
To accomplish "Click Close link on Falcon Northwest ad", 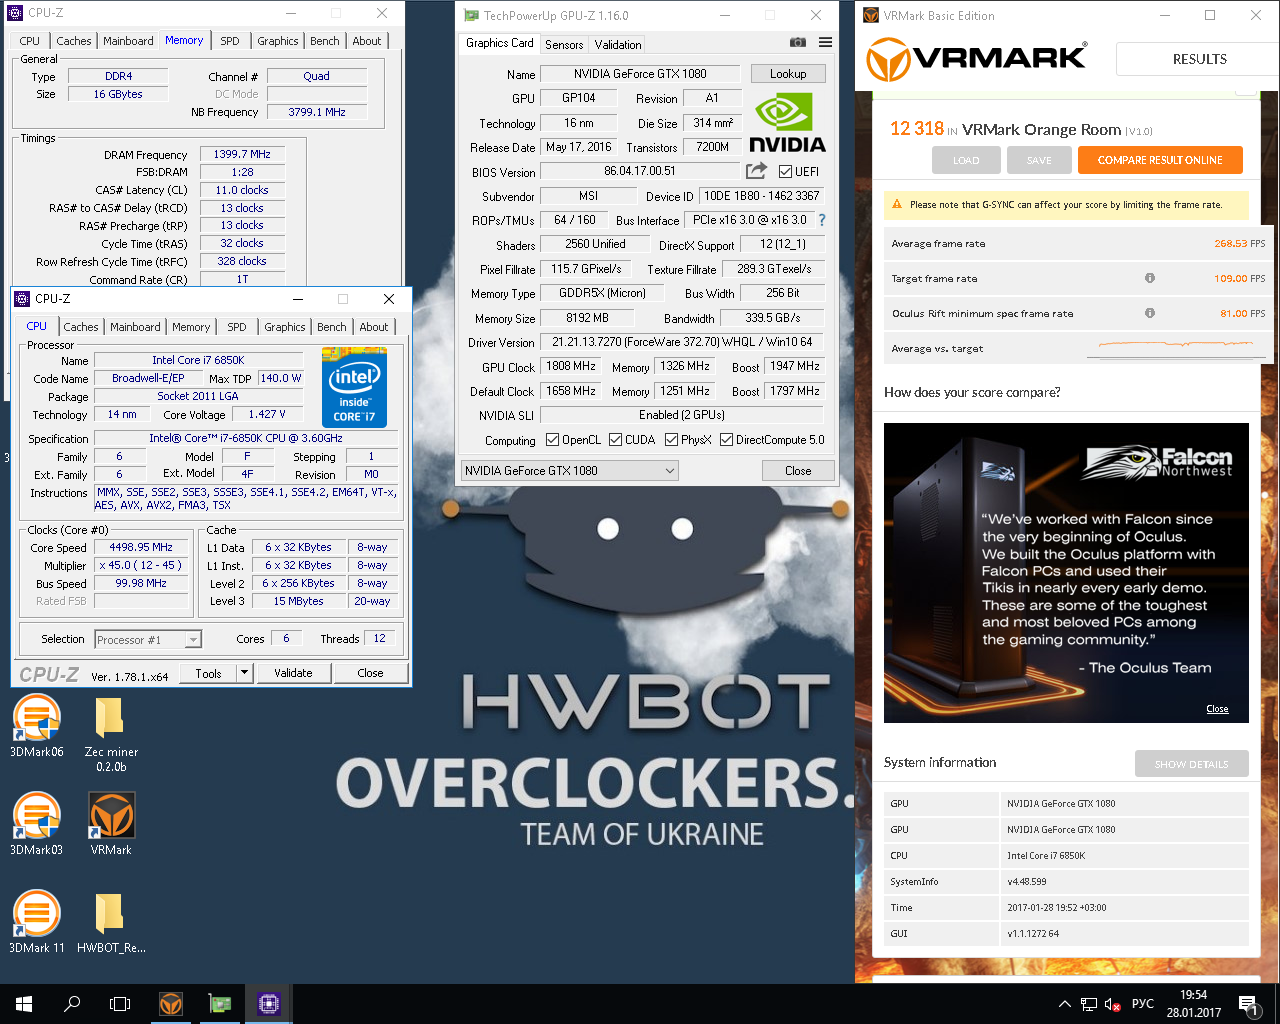I will [1217, 709].
